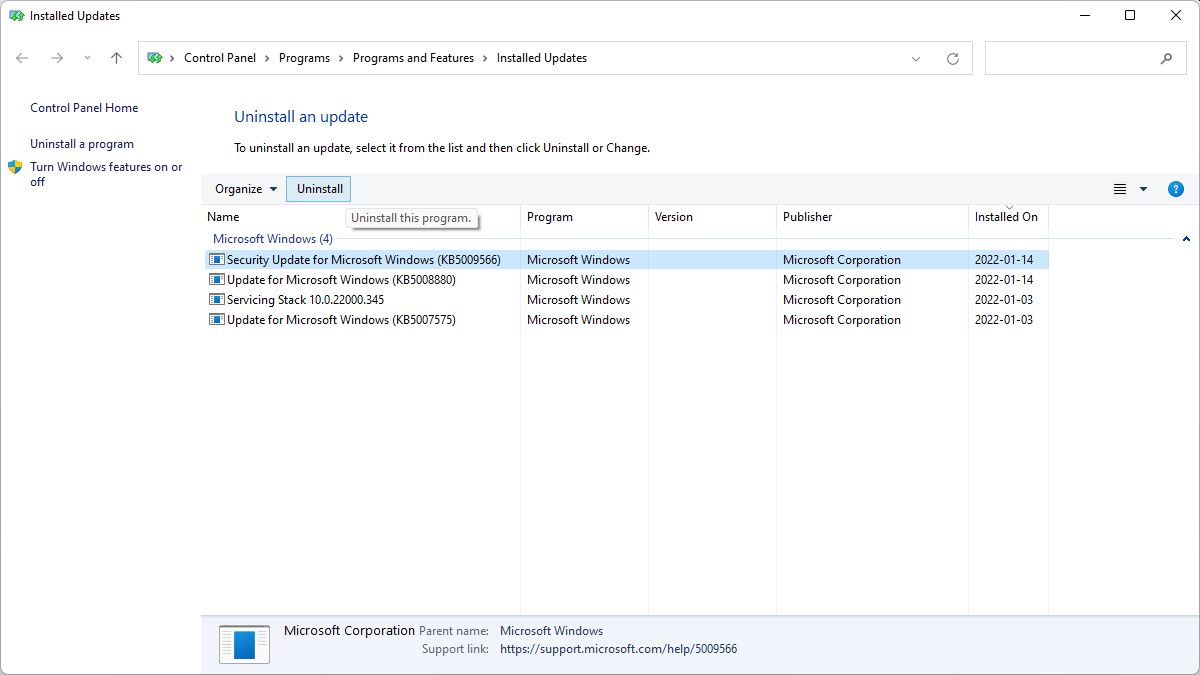Expand the address bar history dropdown
Screen dimensions: 1200x675
pyautogui.click(x=915, y=59)
